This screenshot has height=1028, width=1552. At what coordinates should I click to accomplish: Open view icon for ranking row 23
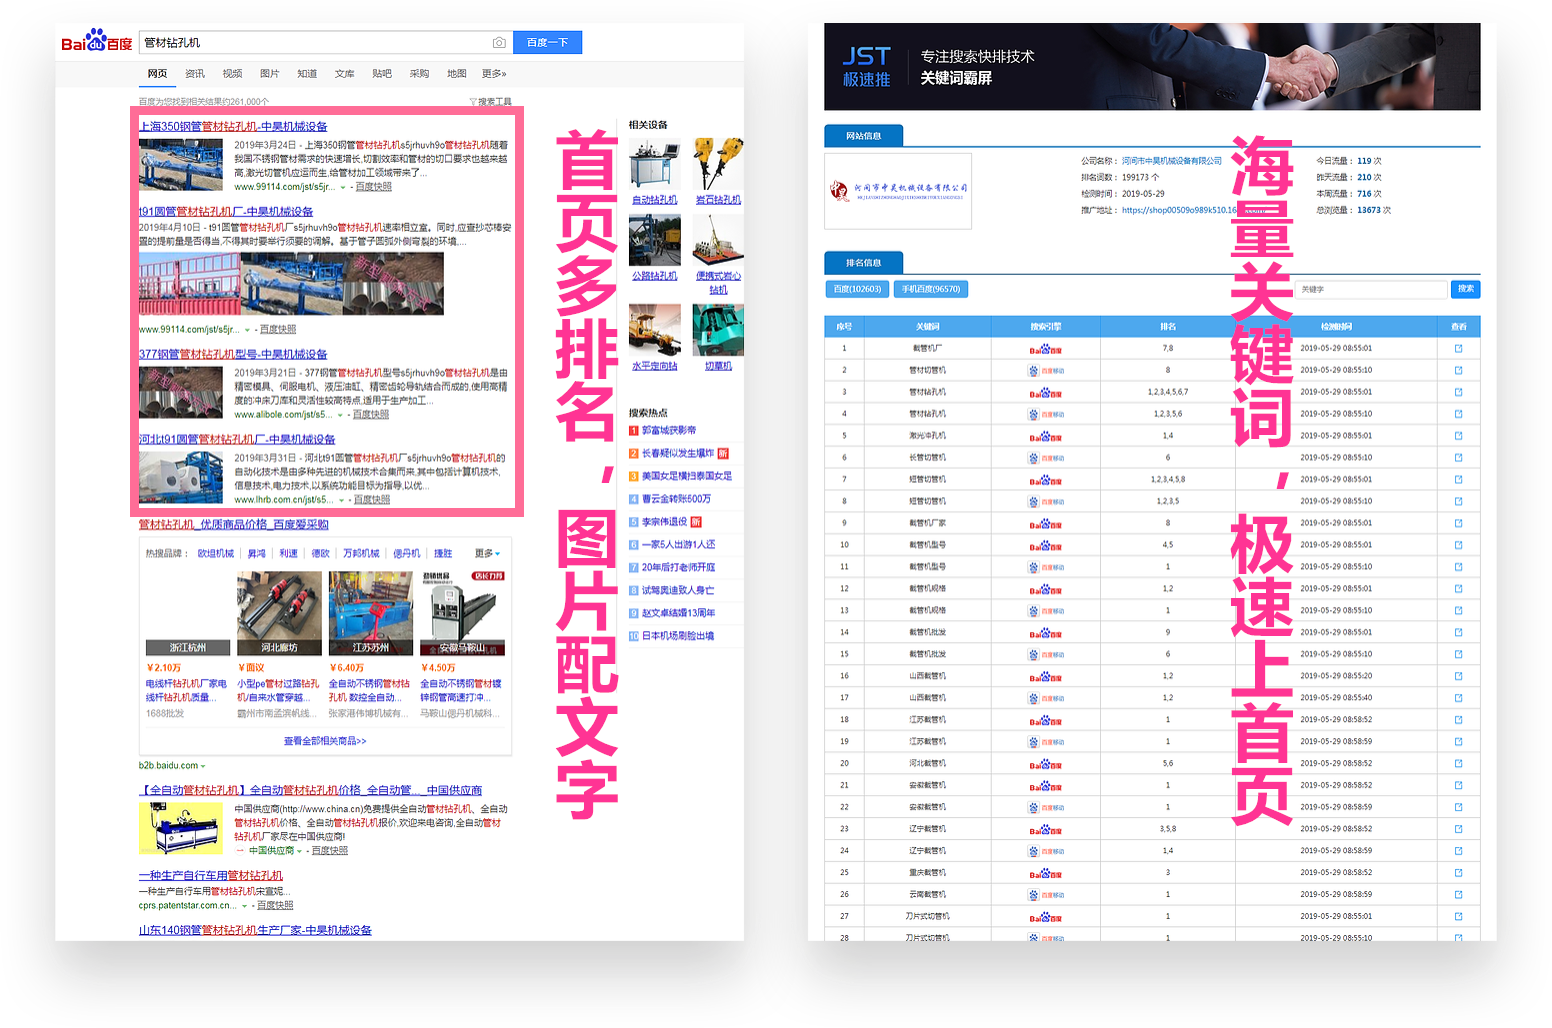point(1458,829)
